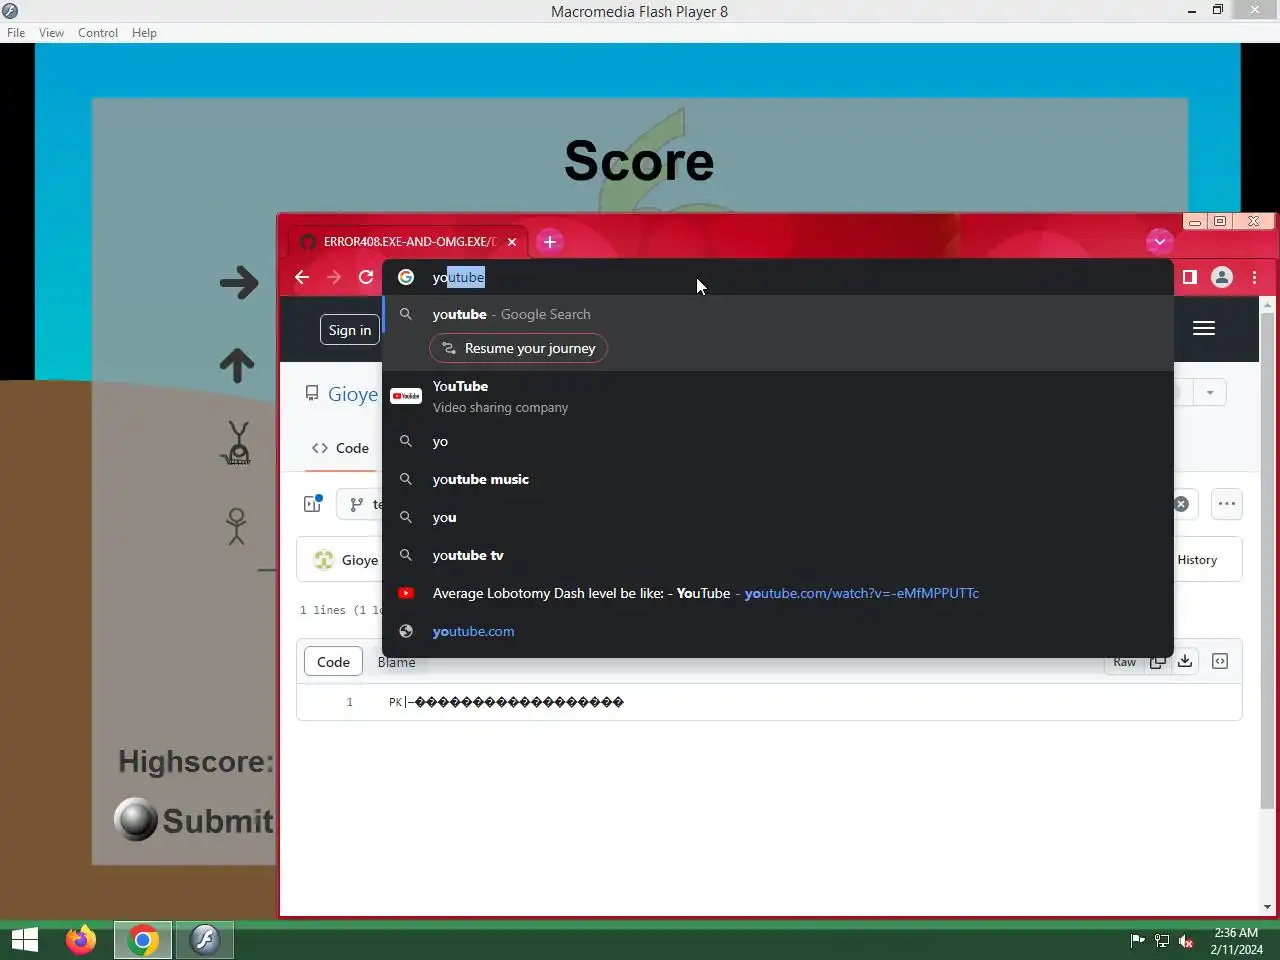The width and height of the screenshot is (1280, 960).
Task: Click the stick figure icon in Flash game
Action: pyautogui.click(x=236, y=526)
